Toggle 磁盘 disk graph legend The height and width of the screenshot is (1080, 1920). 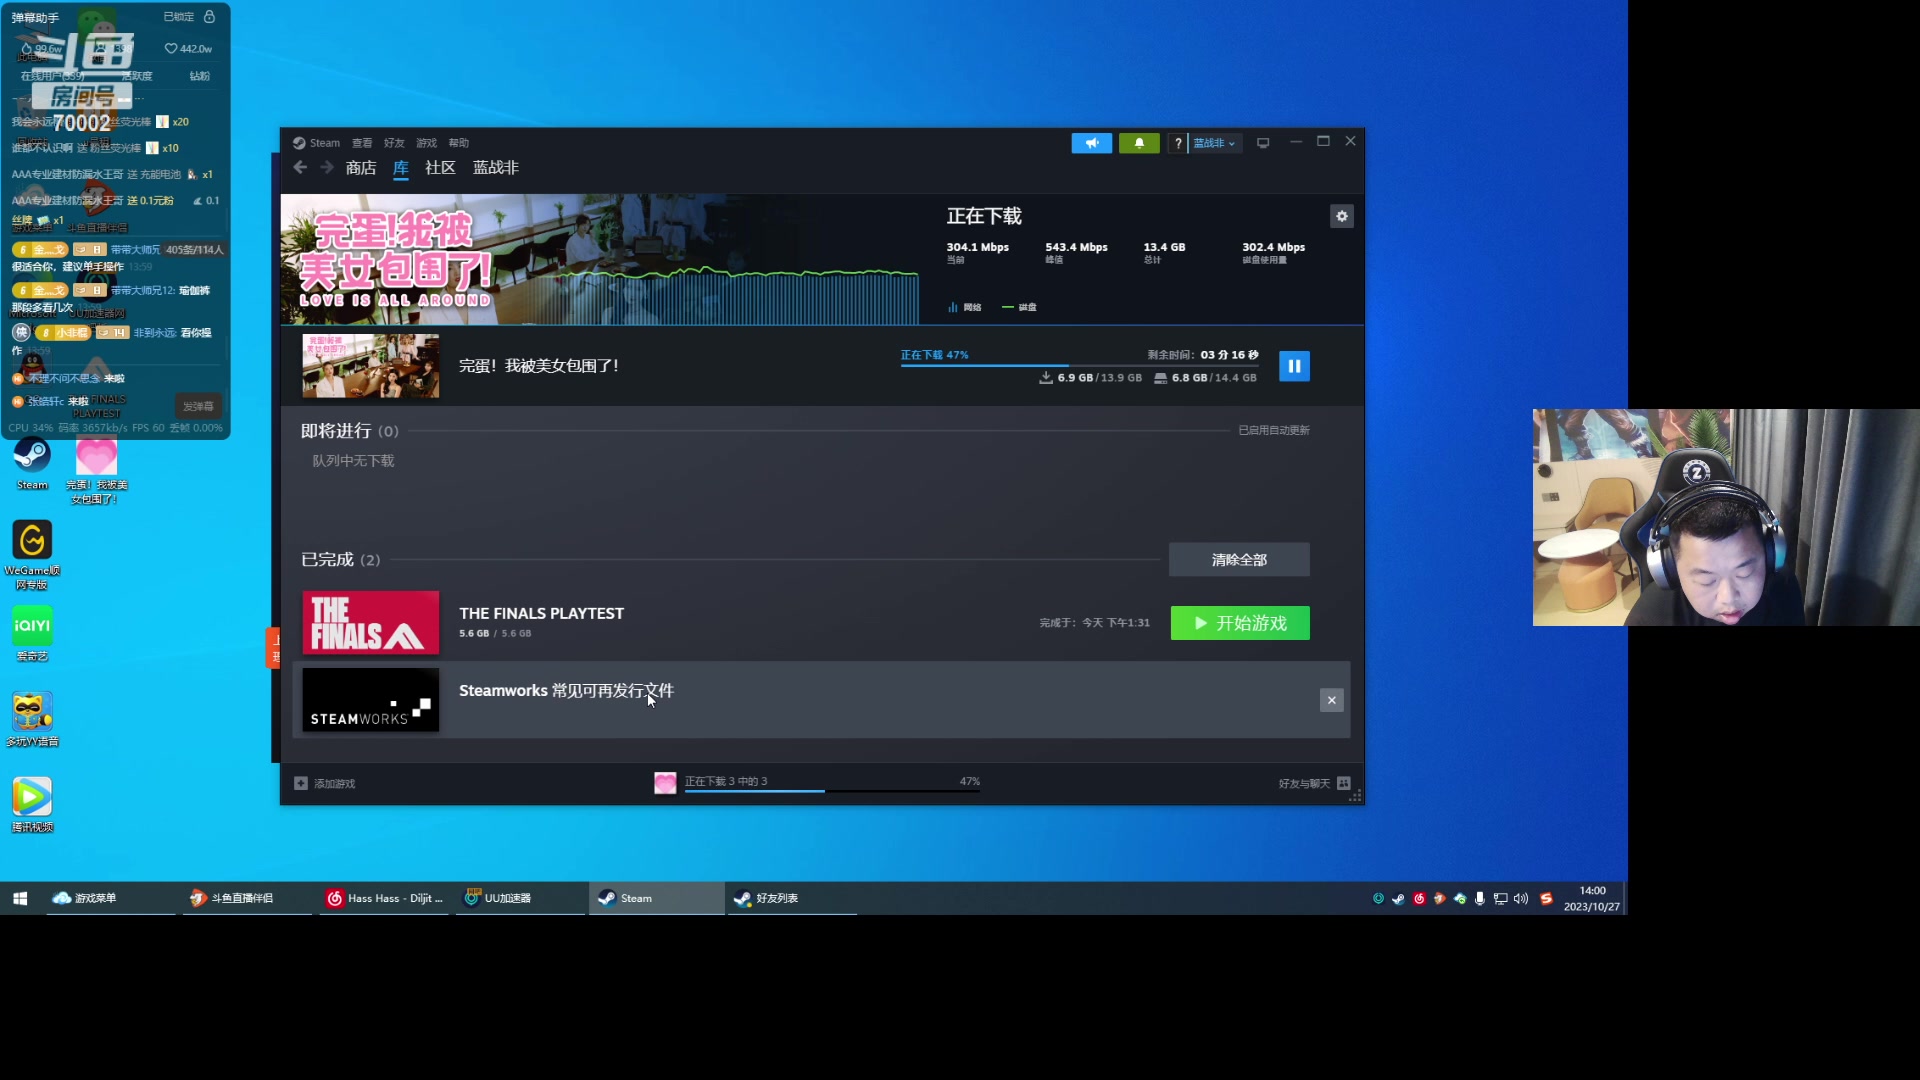[x=1020, y=308]
